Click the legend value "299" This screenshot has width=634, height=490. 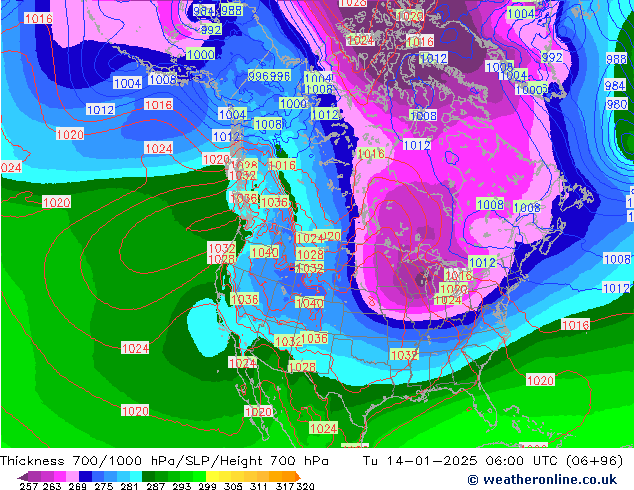tap(207, 486)
